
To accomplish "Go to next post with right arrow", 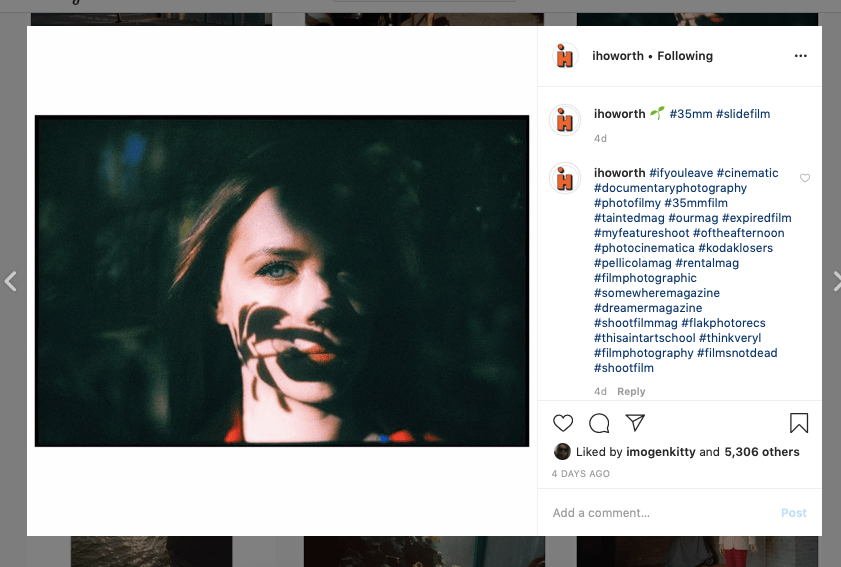I will [835, 282].
